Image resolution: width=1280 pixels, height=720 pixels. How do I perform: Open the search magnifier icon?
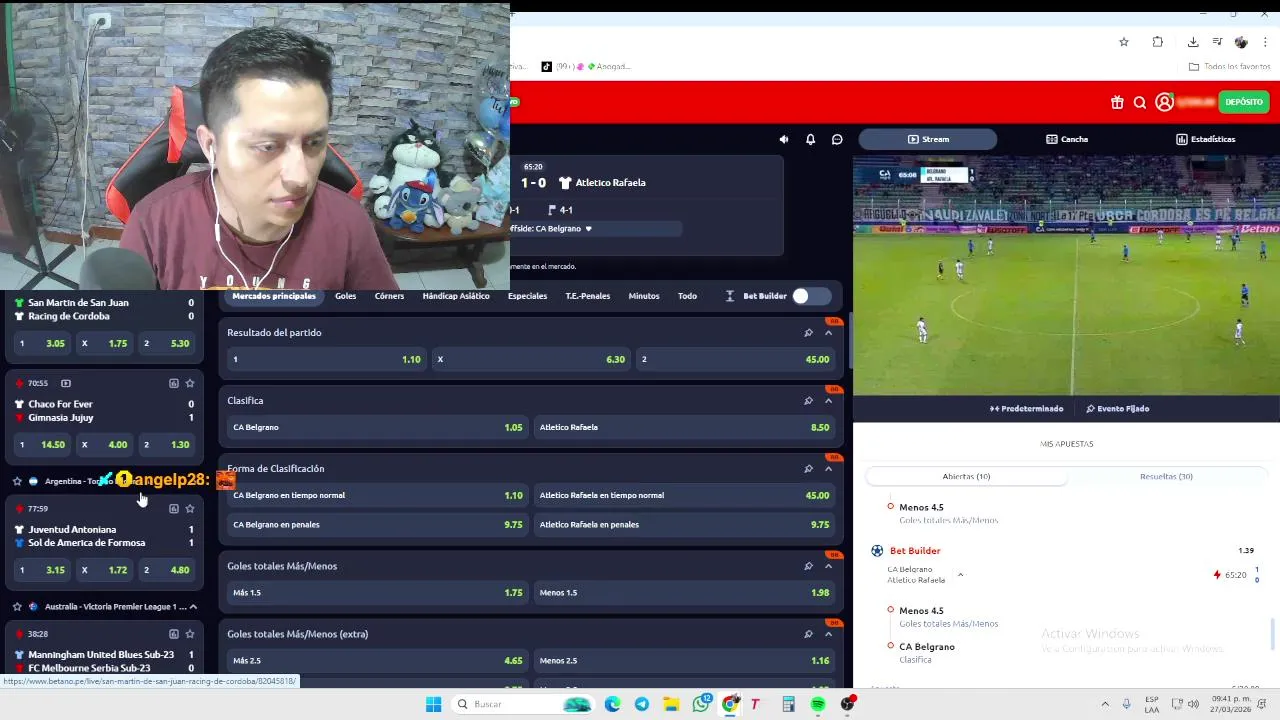point(1140,102)
